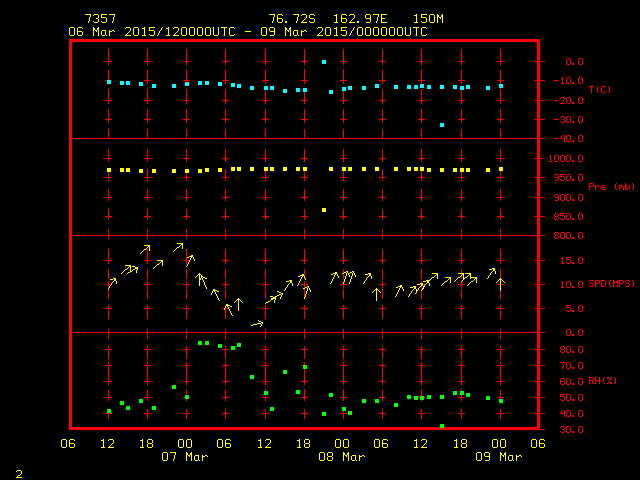640x480 pixels.
Task: Click the isolated yellow pressure point near 850
Action: [x=323, y=210]
